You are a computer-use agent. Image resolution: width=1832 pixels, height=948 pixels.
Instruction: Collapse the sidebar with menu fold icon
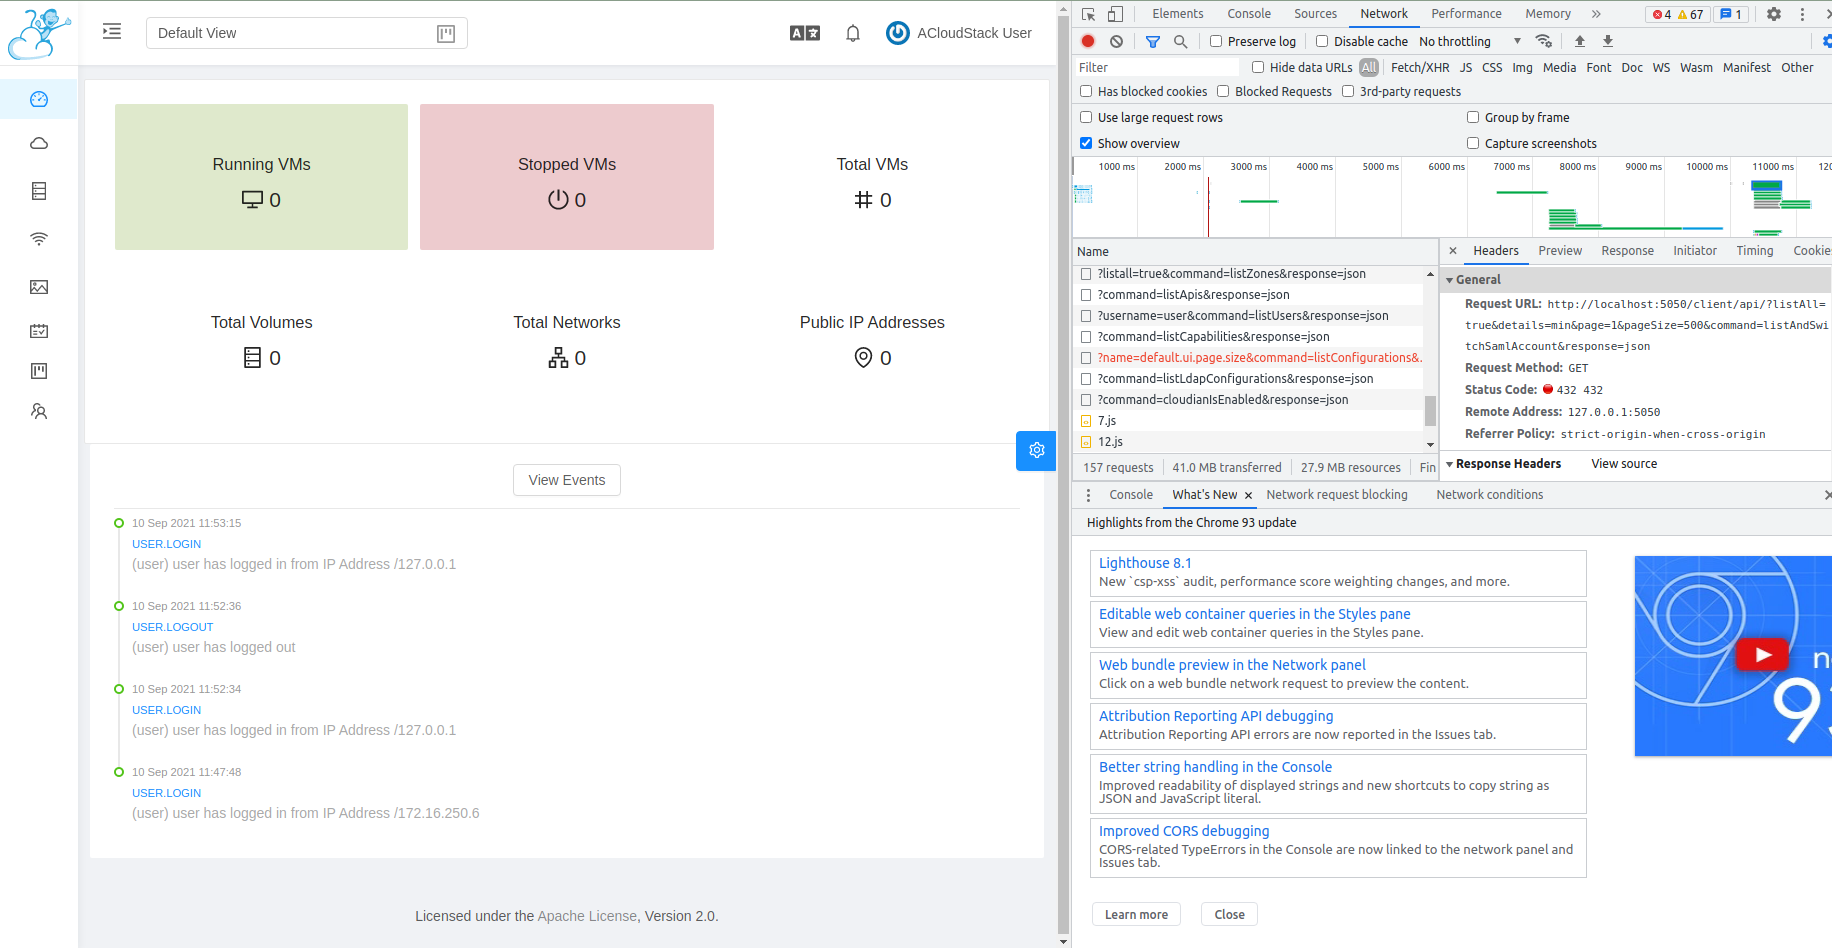[x=112, y=32]
